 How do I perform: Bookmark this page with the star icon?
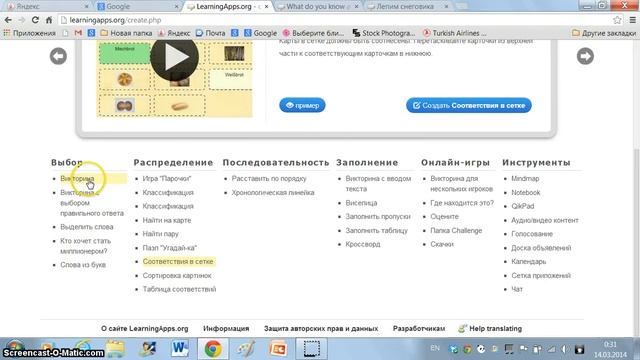coord(617,20)
